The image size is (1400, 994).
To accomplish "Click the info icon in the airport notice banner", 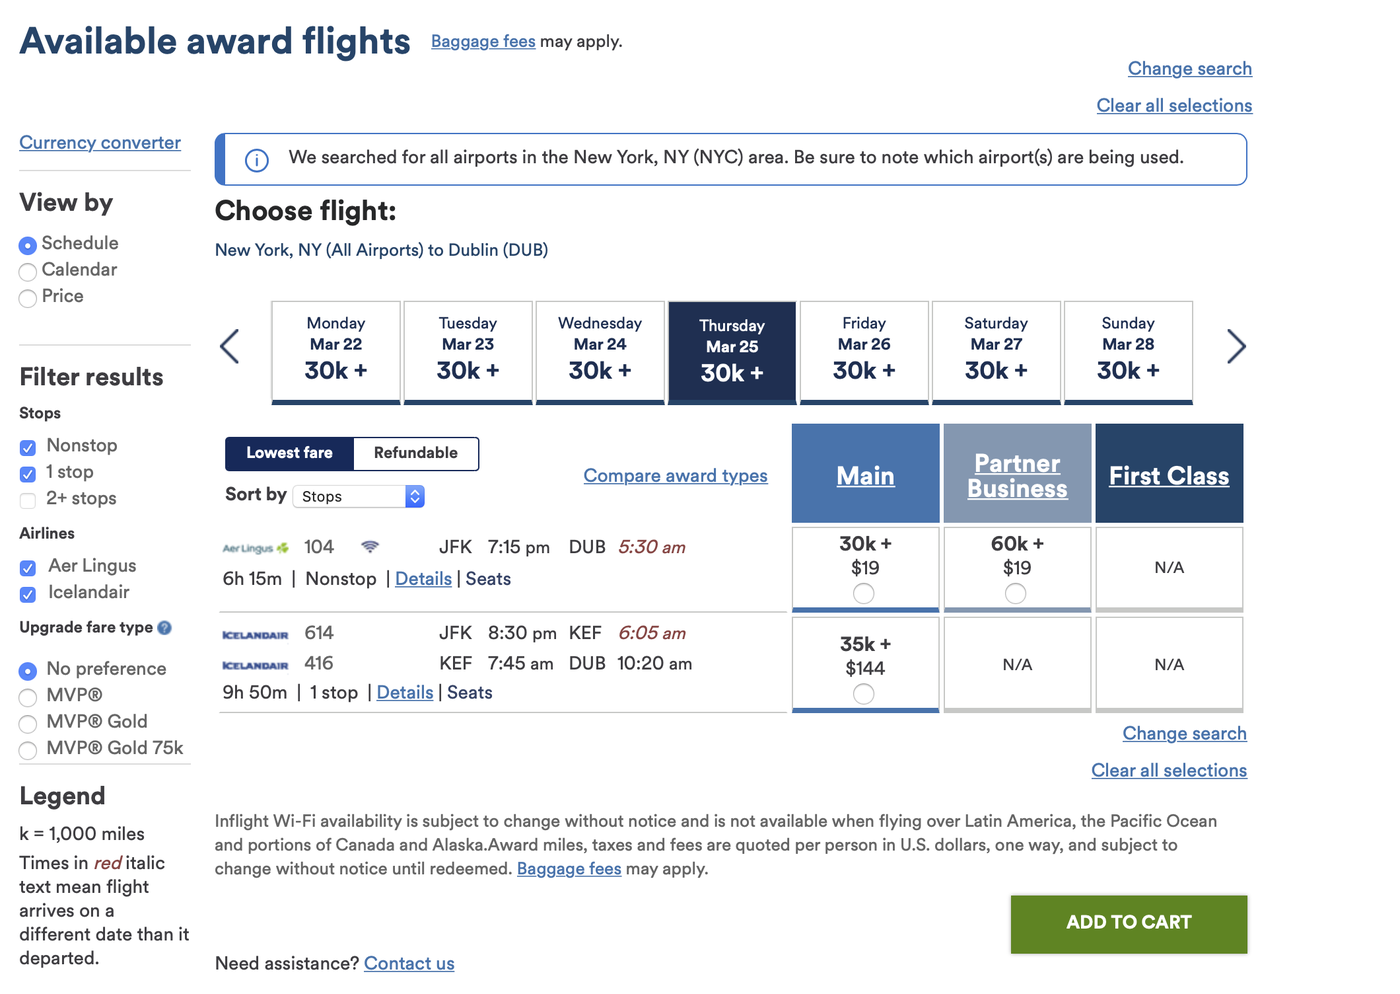I will click(257, 159).
